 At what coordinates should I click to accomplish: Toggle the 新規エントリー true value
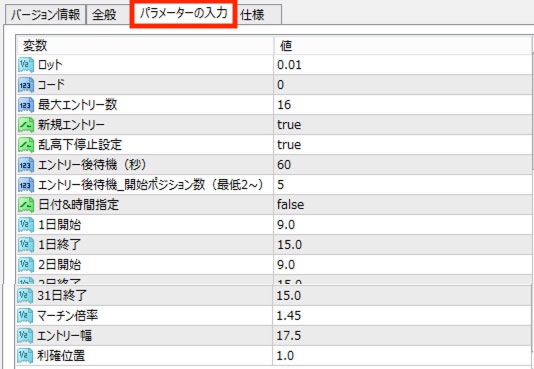(x=403, y=125)
